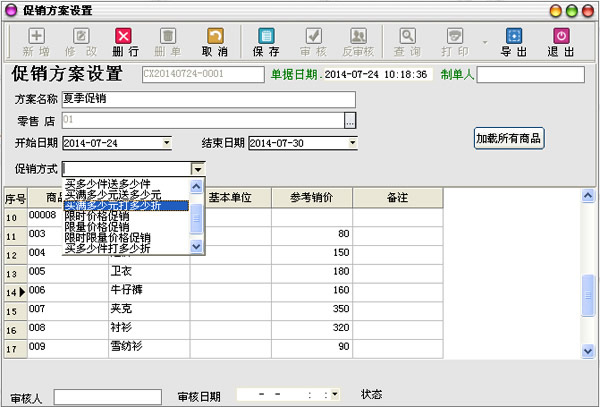This screenshot has width=600, height=407.
Task: Expand the 开始日期 date dropdown
Action: (x=165, y=143)
